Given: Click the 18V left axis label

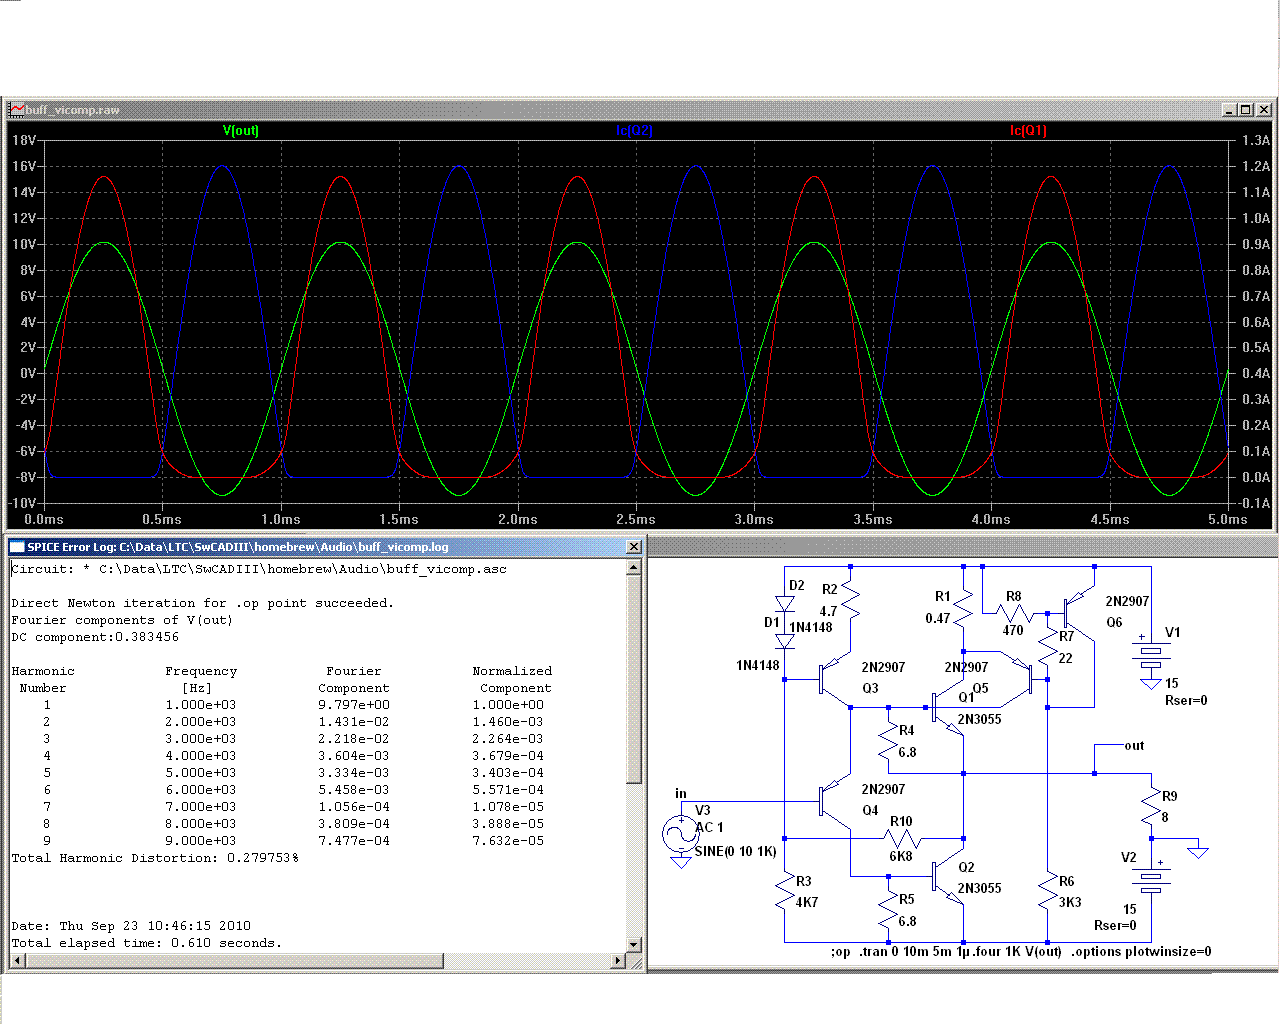Looking at the screenshot, I should coord(24,140).
